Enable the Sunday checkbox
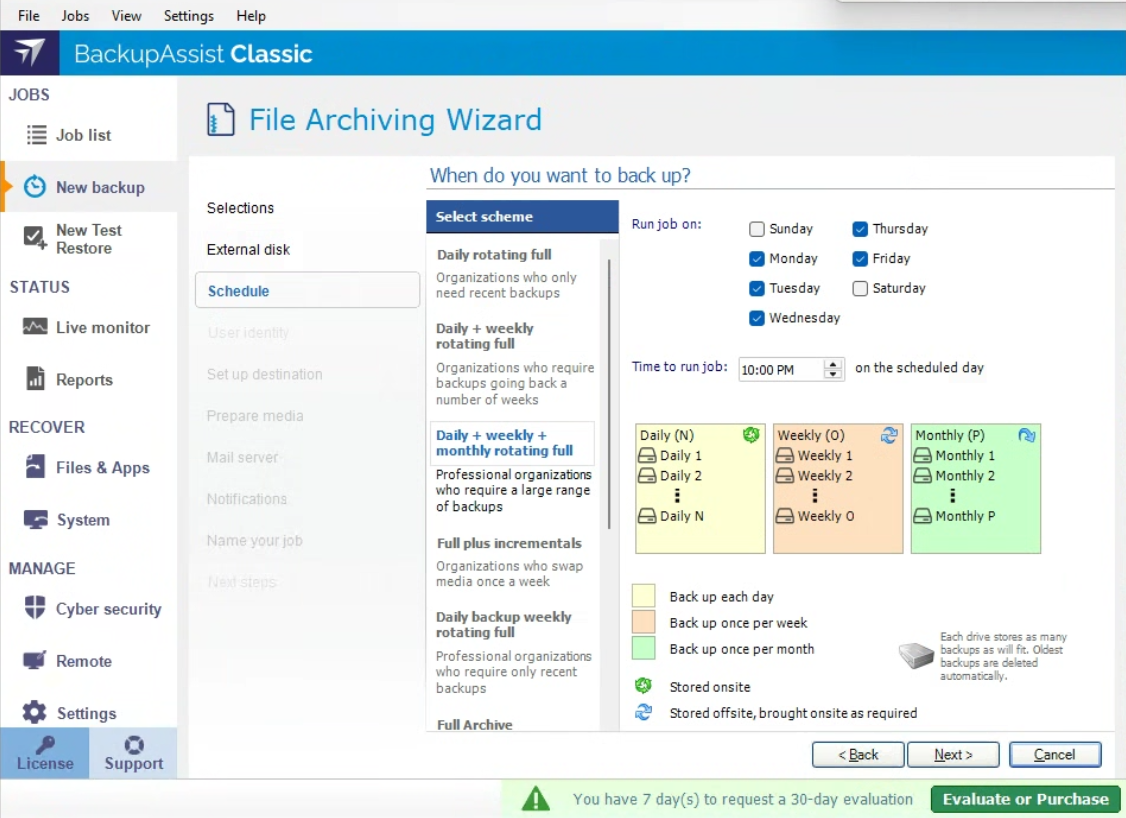 point(757,229)
